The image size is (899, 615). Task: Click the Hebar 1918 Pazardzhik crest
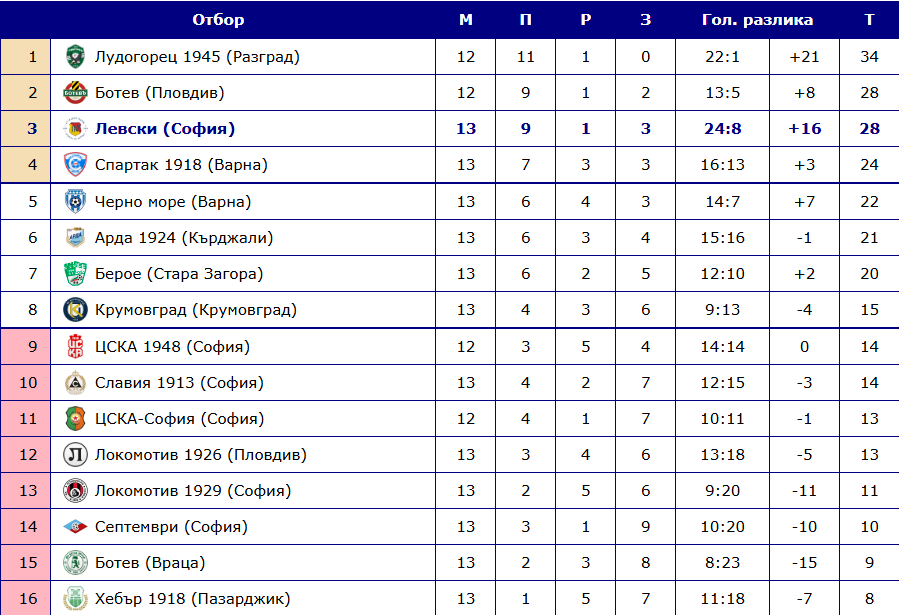[75, 599]
